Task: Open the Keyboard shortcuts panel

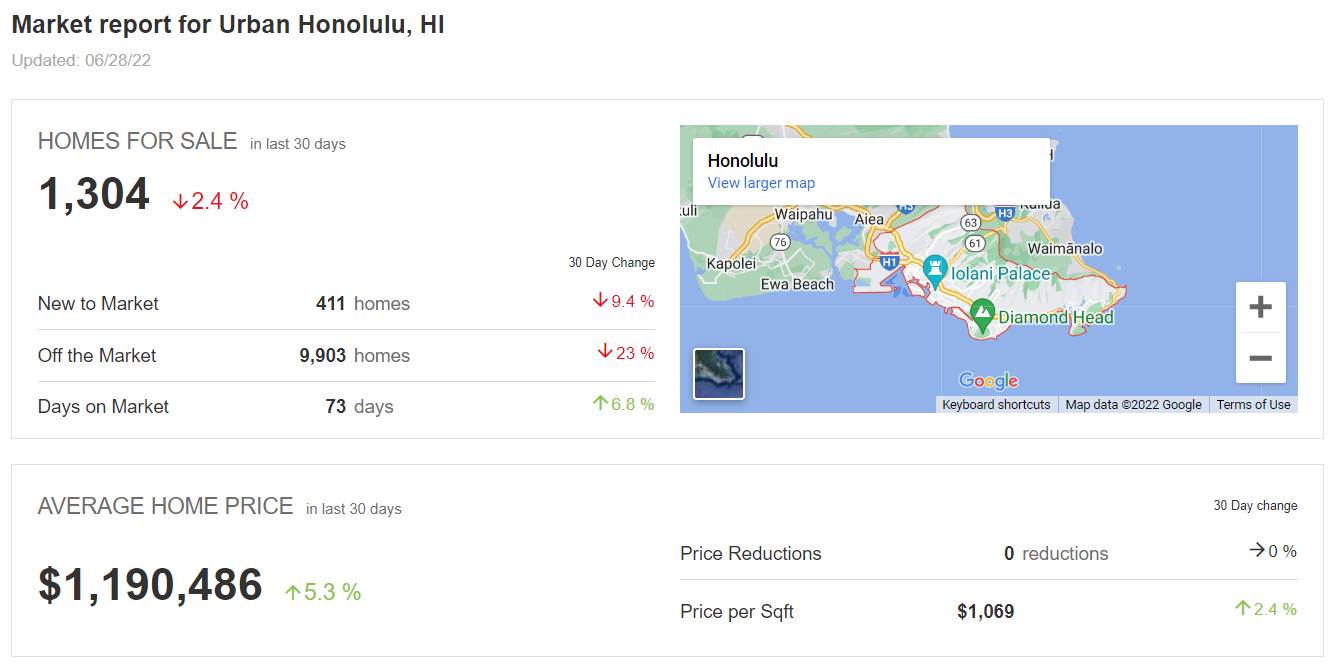Action: 995,404
